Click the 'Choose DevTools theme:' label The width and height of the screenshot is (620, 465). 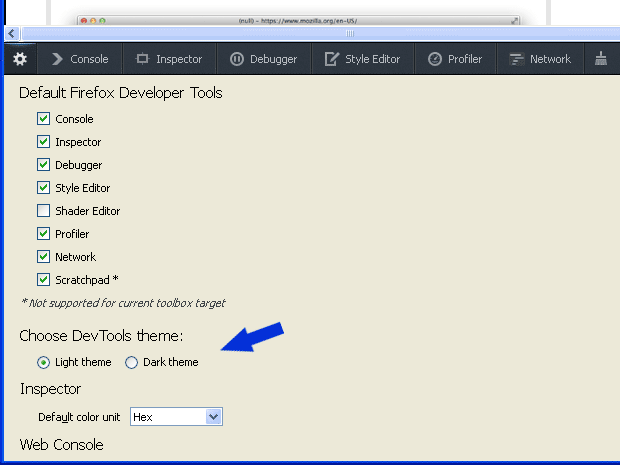coord(101,336)
